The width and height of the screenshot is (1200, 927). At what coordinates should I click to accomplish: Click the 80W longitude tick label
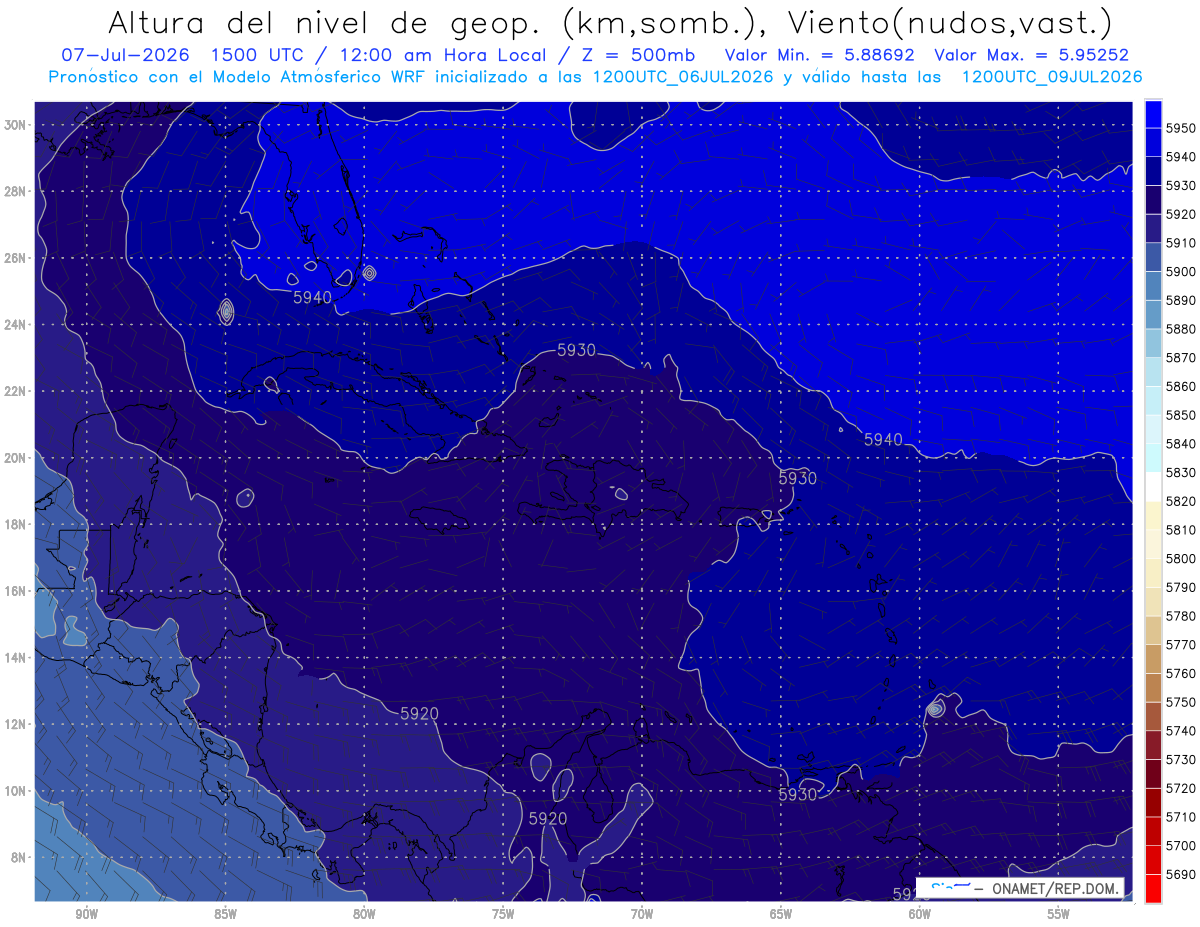point(364,914)
